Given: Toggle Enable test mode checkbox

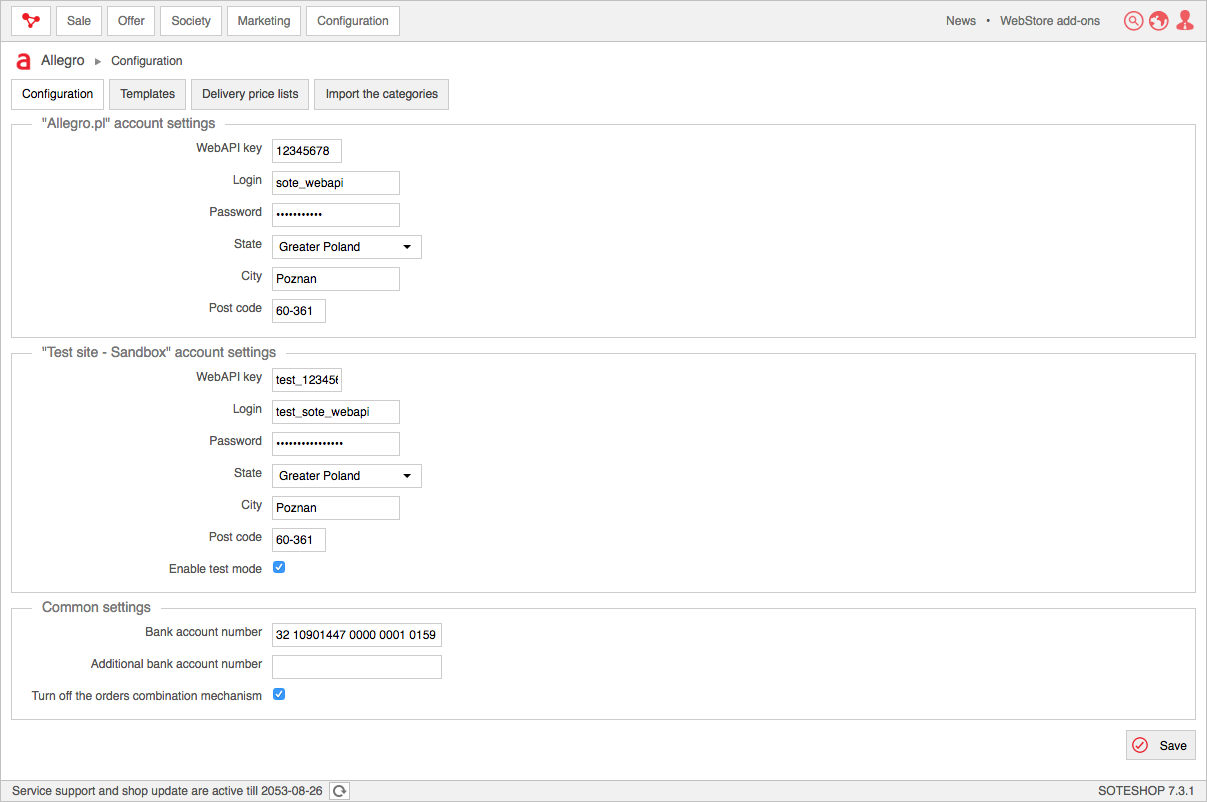Looking at the screenshot, I should [x=279, y=567].
